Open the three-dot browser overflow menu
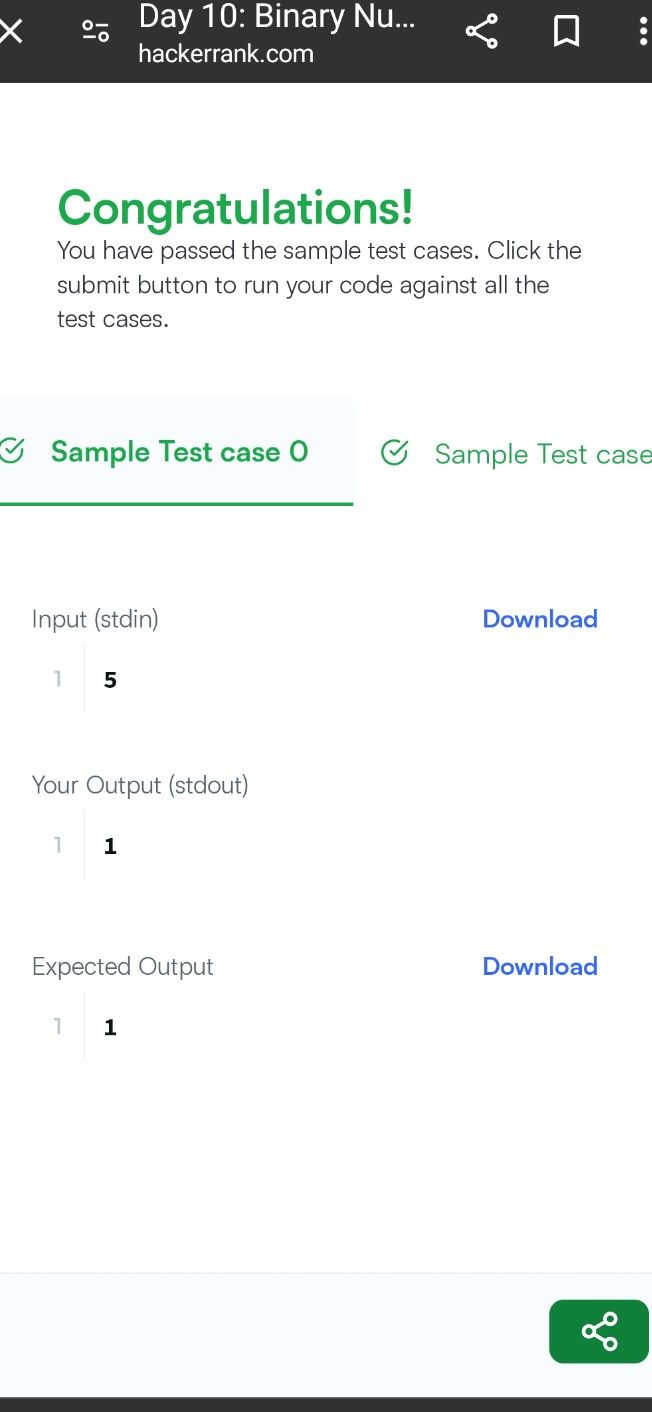652x1412 pixels. click(642, 31)
